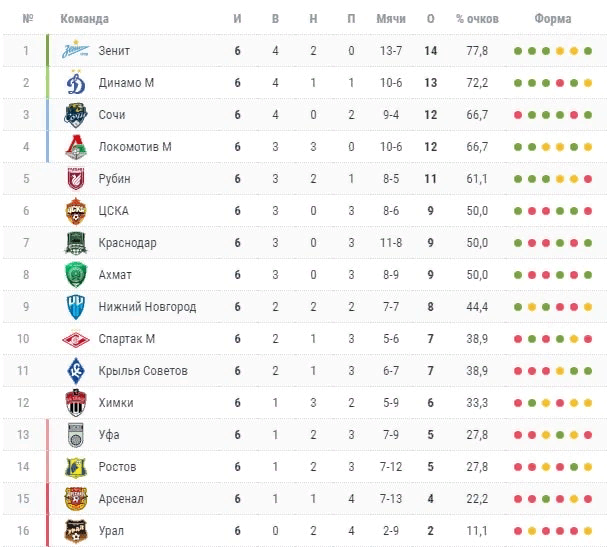Click the Lokomotiv M club emblem
This screenshot has width=607, height=547.
coord(76,147)
